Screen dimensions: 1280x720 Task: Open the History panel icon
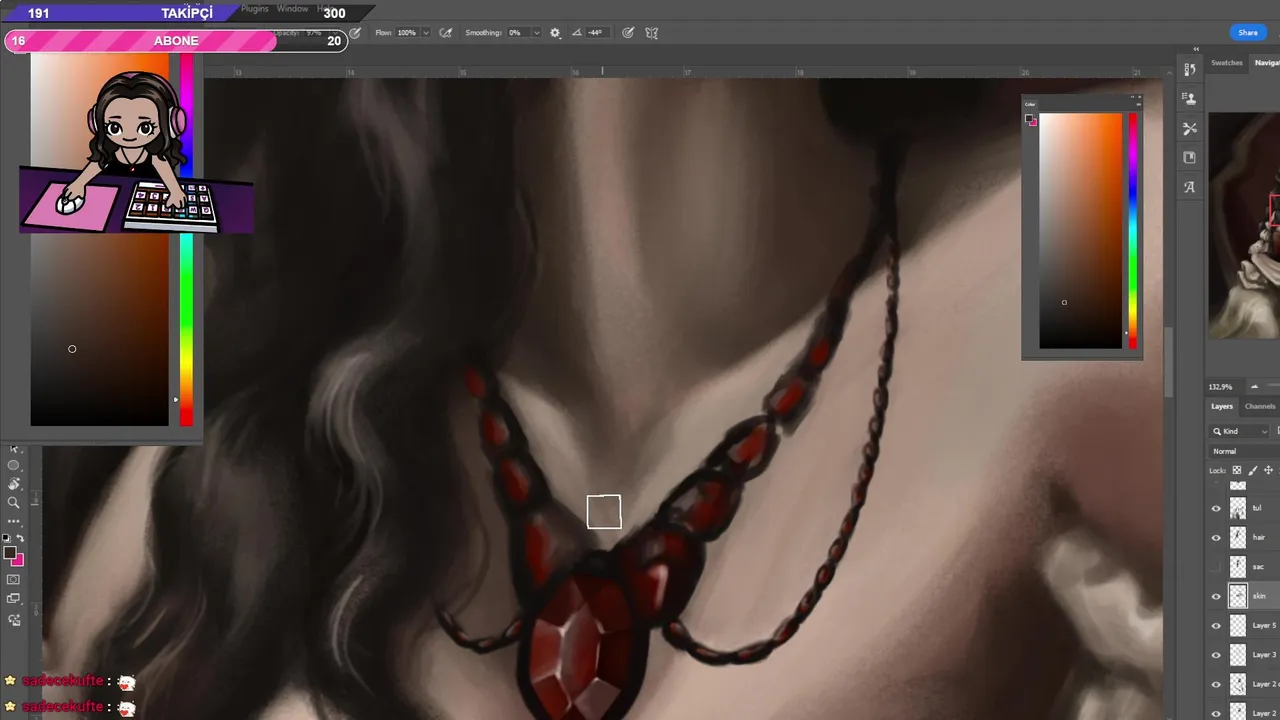(1189, 69)
